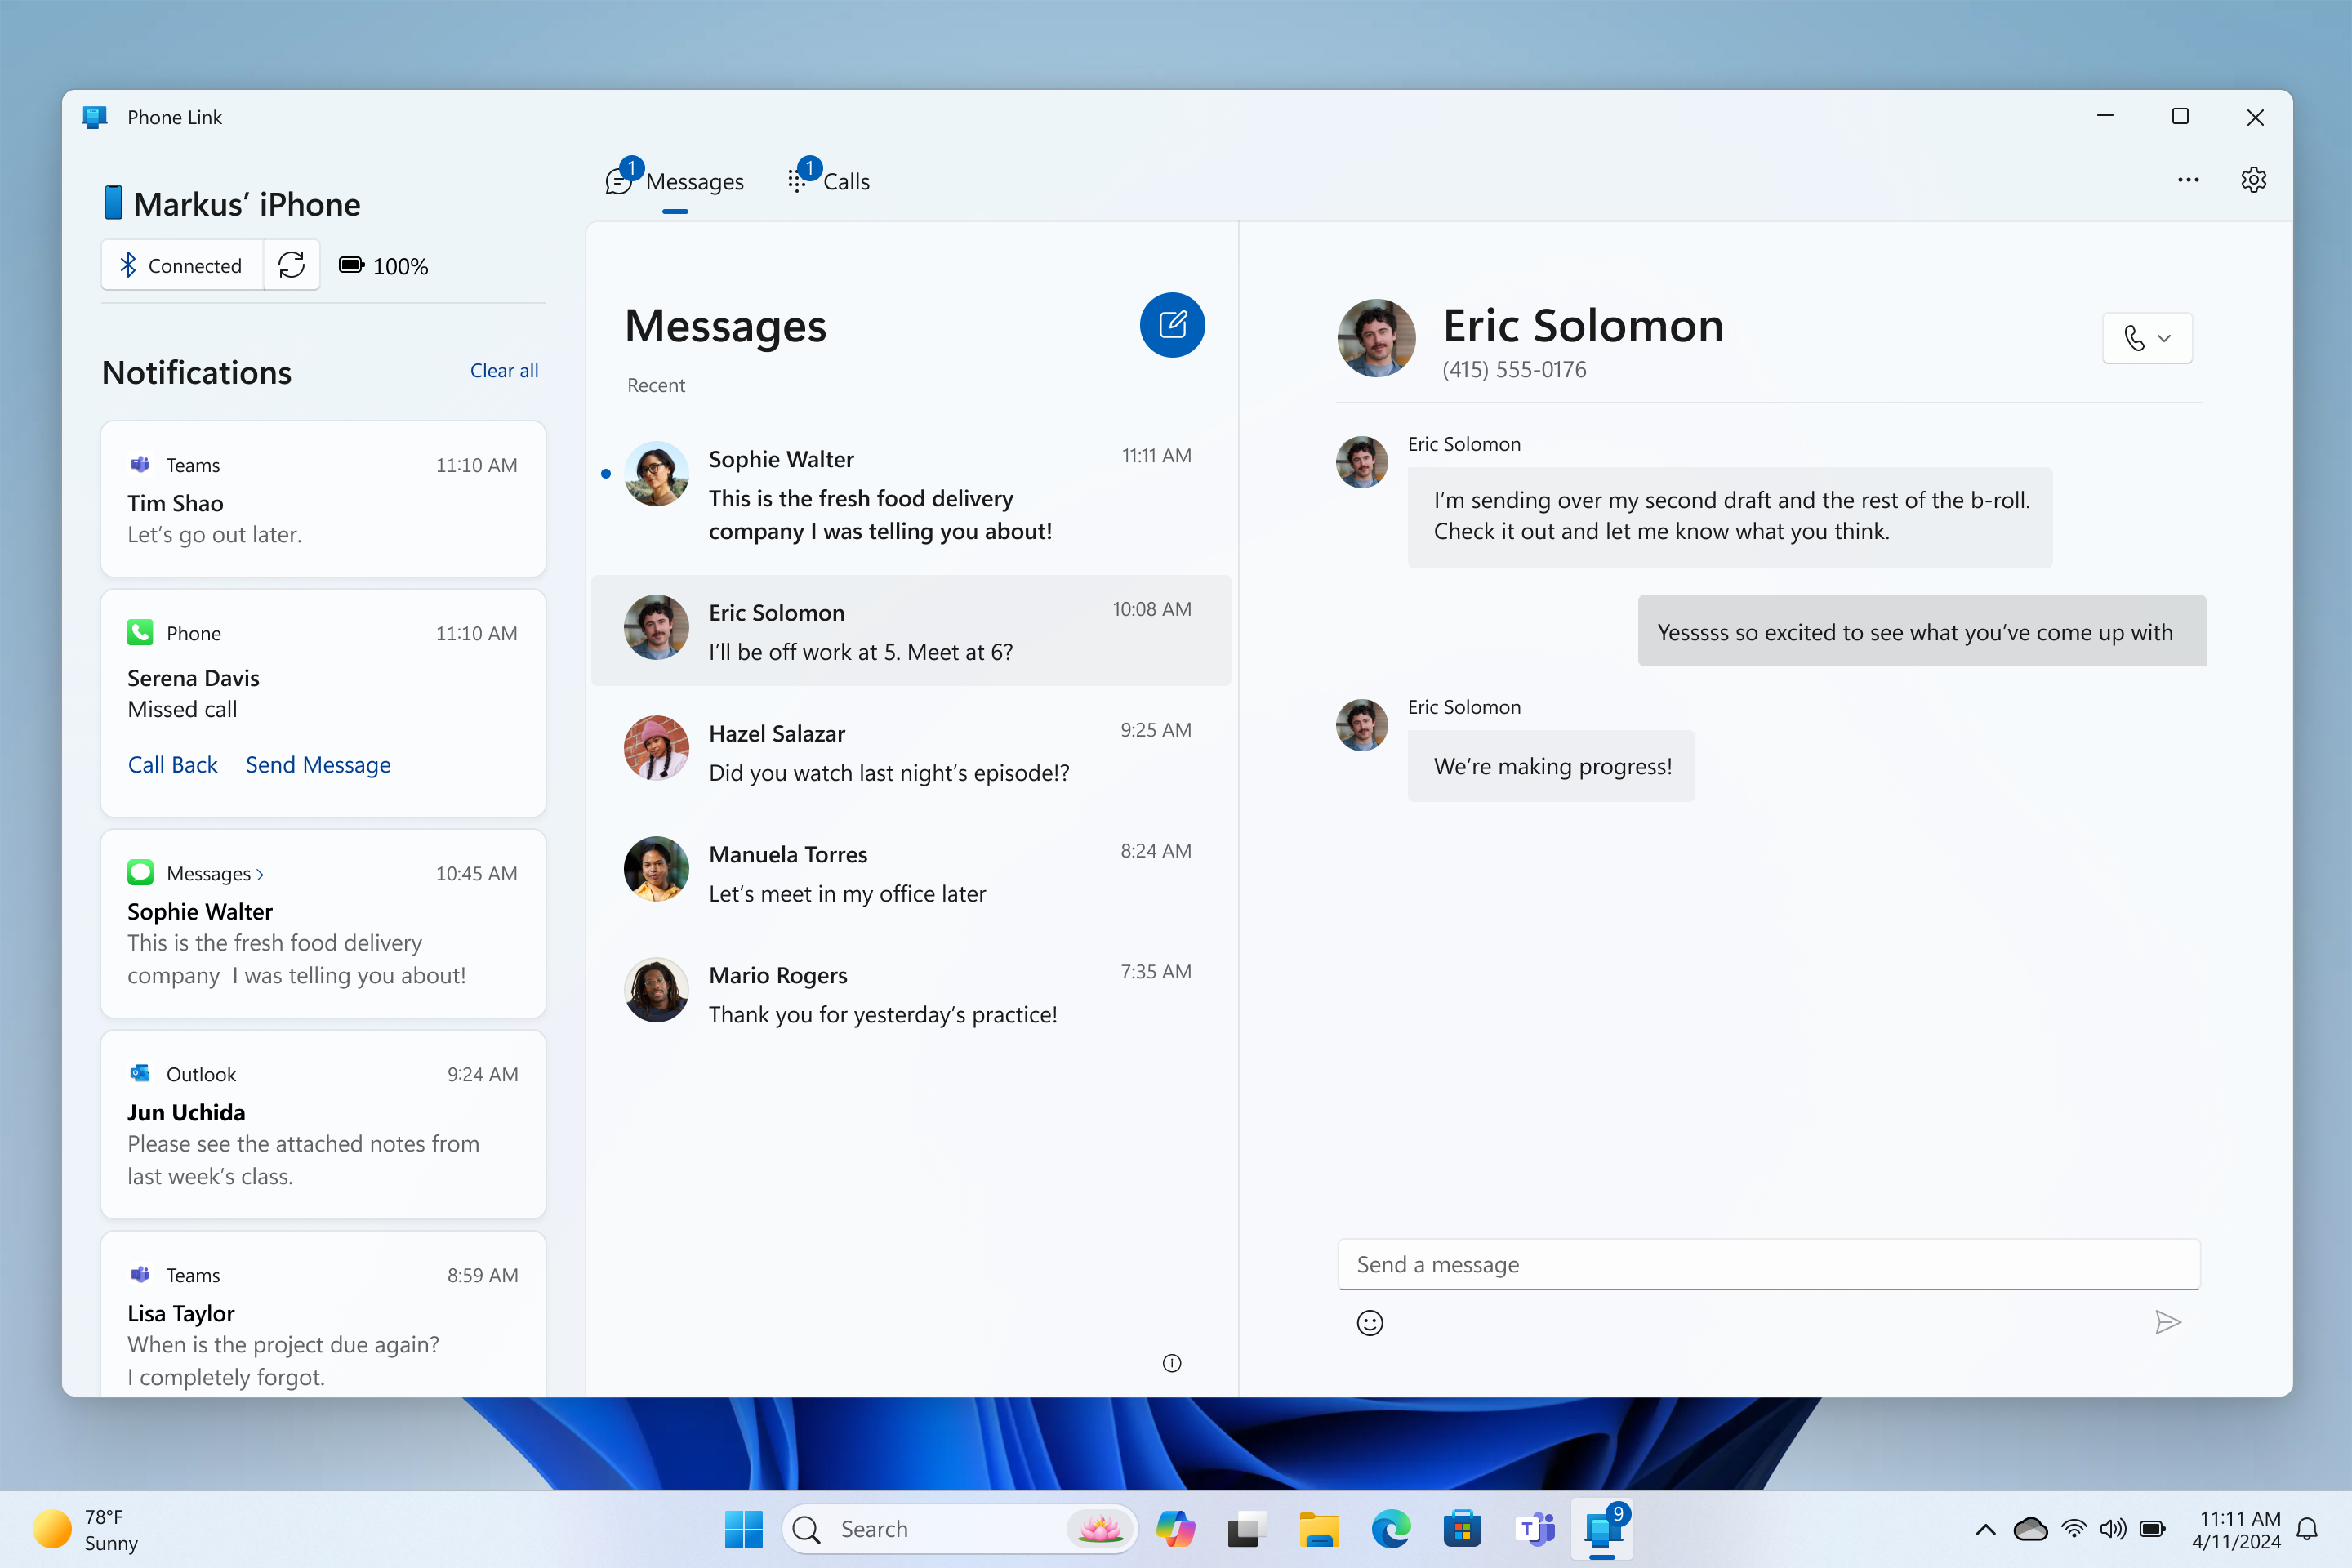Click the conversation info icon
The image size is (2352, 1568).
coord(1171,1362)
